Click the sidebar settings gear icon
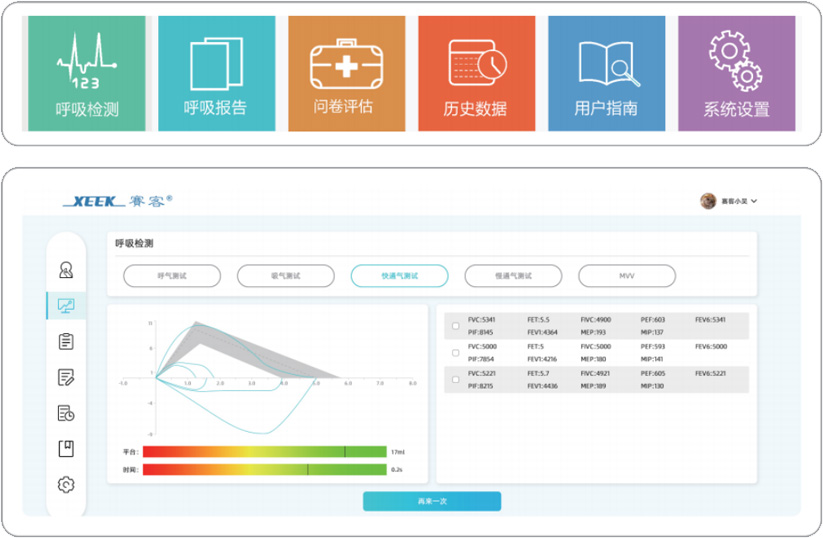This screenshot has width=823, height=538. pyautogui.click(x=66, y=485)
